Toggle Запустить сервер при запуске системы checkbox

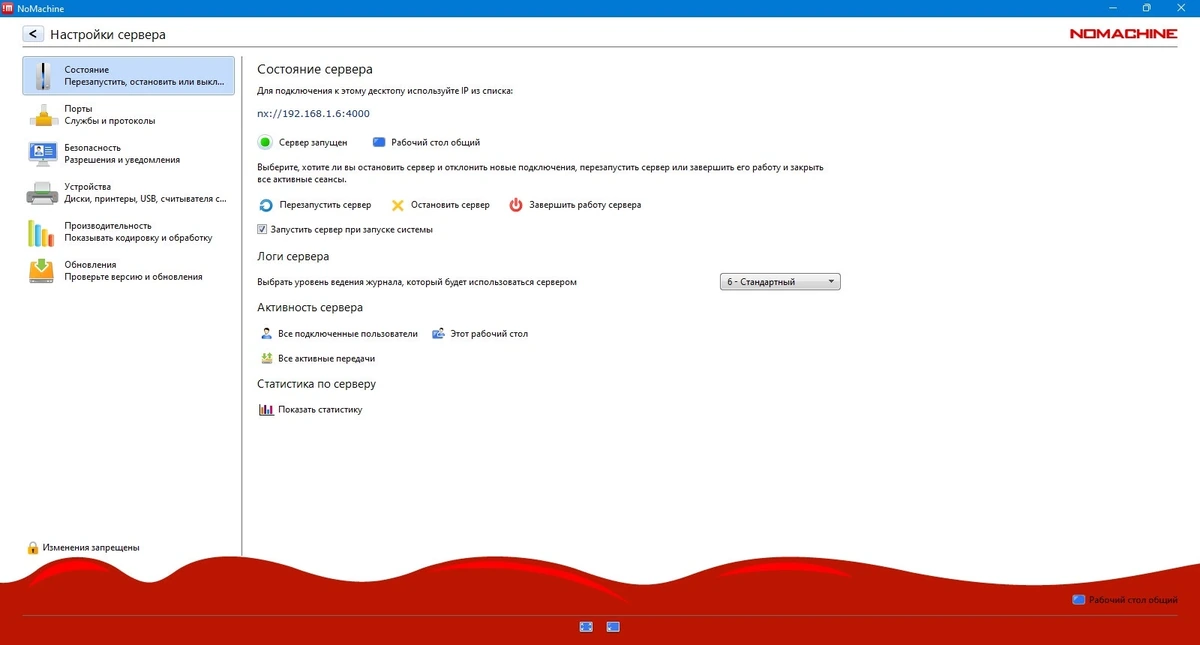[x=263, y=229]
